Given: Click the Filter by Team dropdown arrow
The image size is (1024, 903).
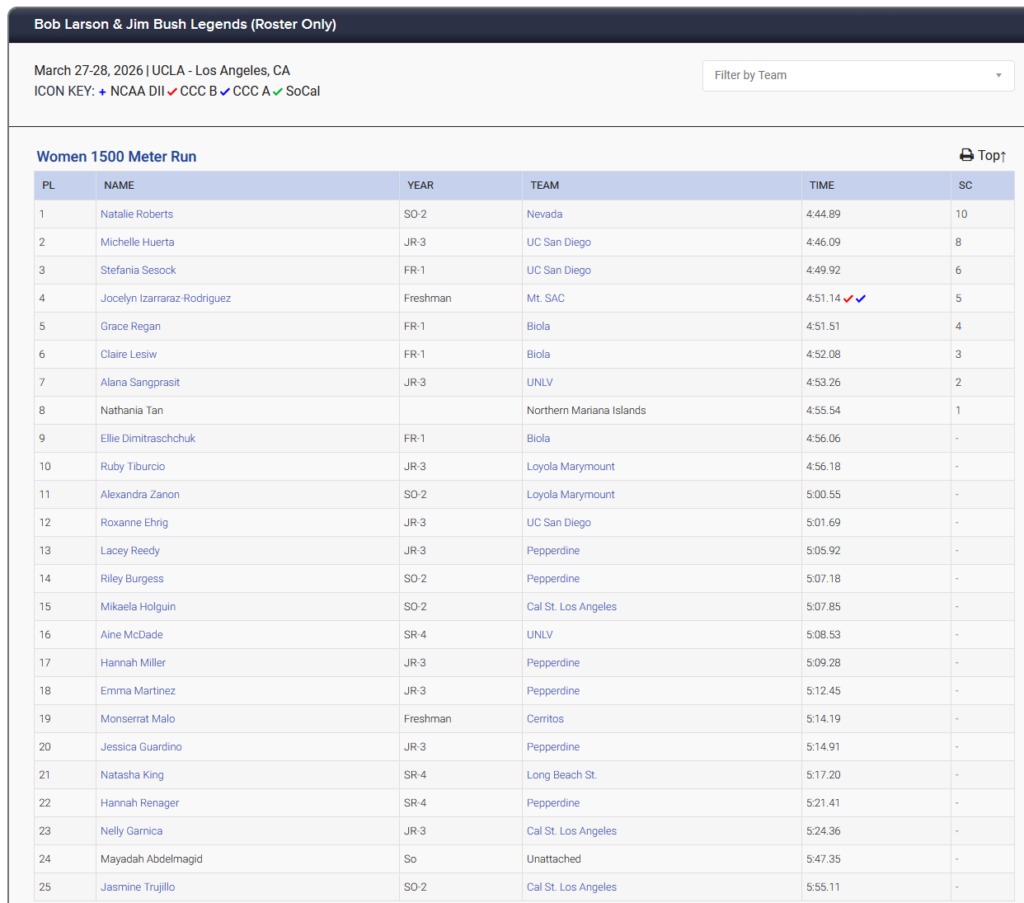Looking at the screenshot, I should click(998, 75).
